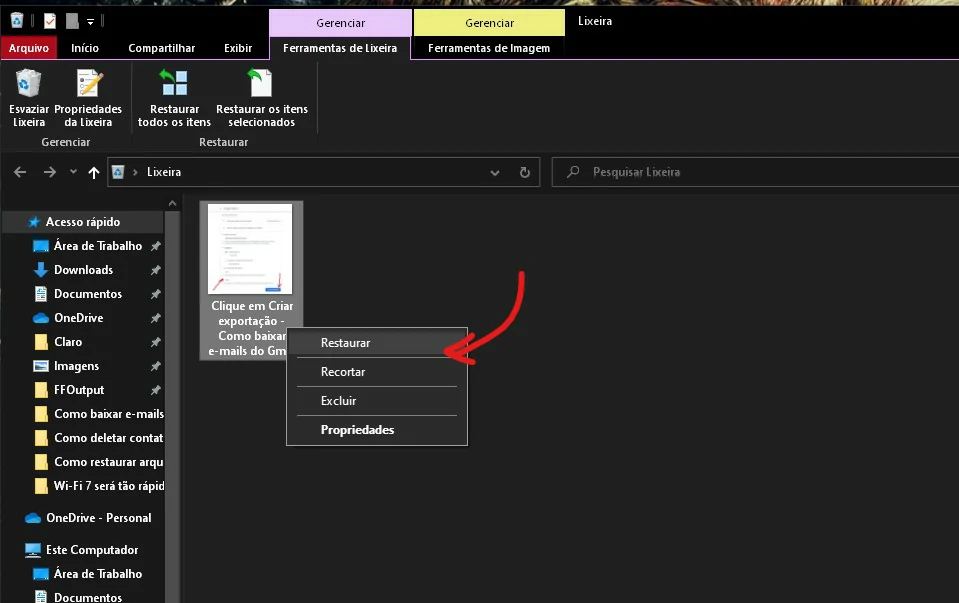Open OneDrive pinned in quick access

point(78,318)
